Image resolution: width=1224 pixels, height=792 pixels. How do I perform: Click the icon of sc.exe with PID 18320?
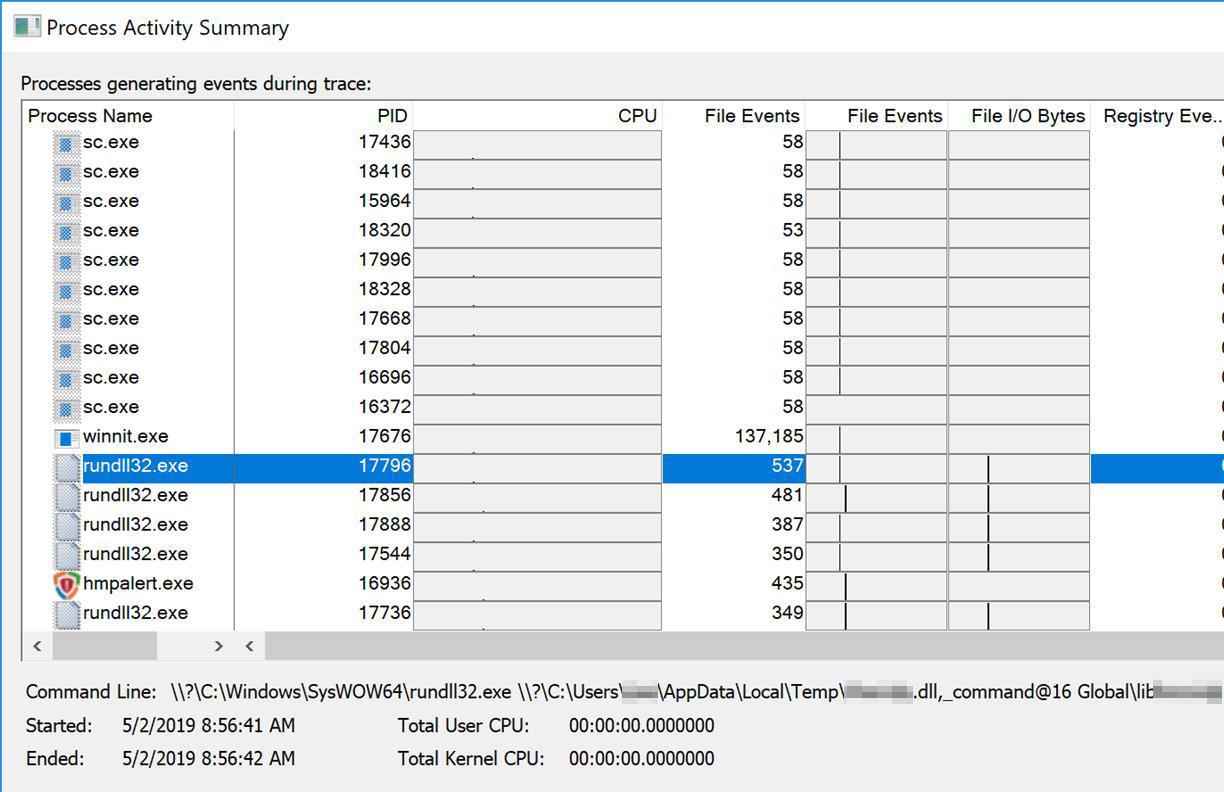click(66, 232)
